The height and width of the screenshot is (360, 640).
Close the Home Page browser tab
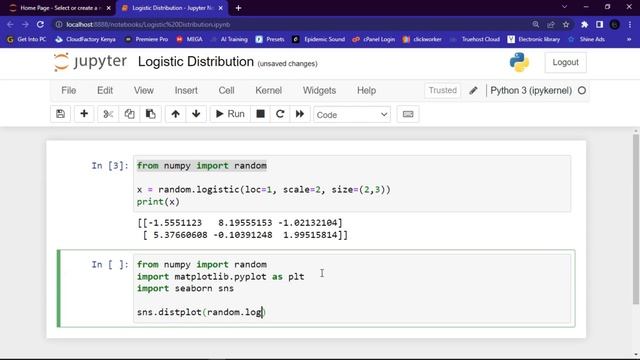click(108, 8)
